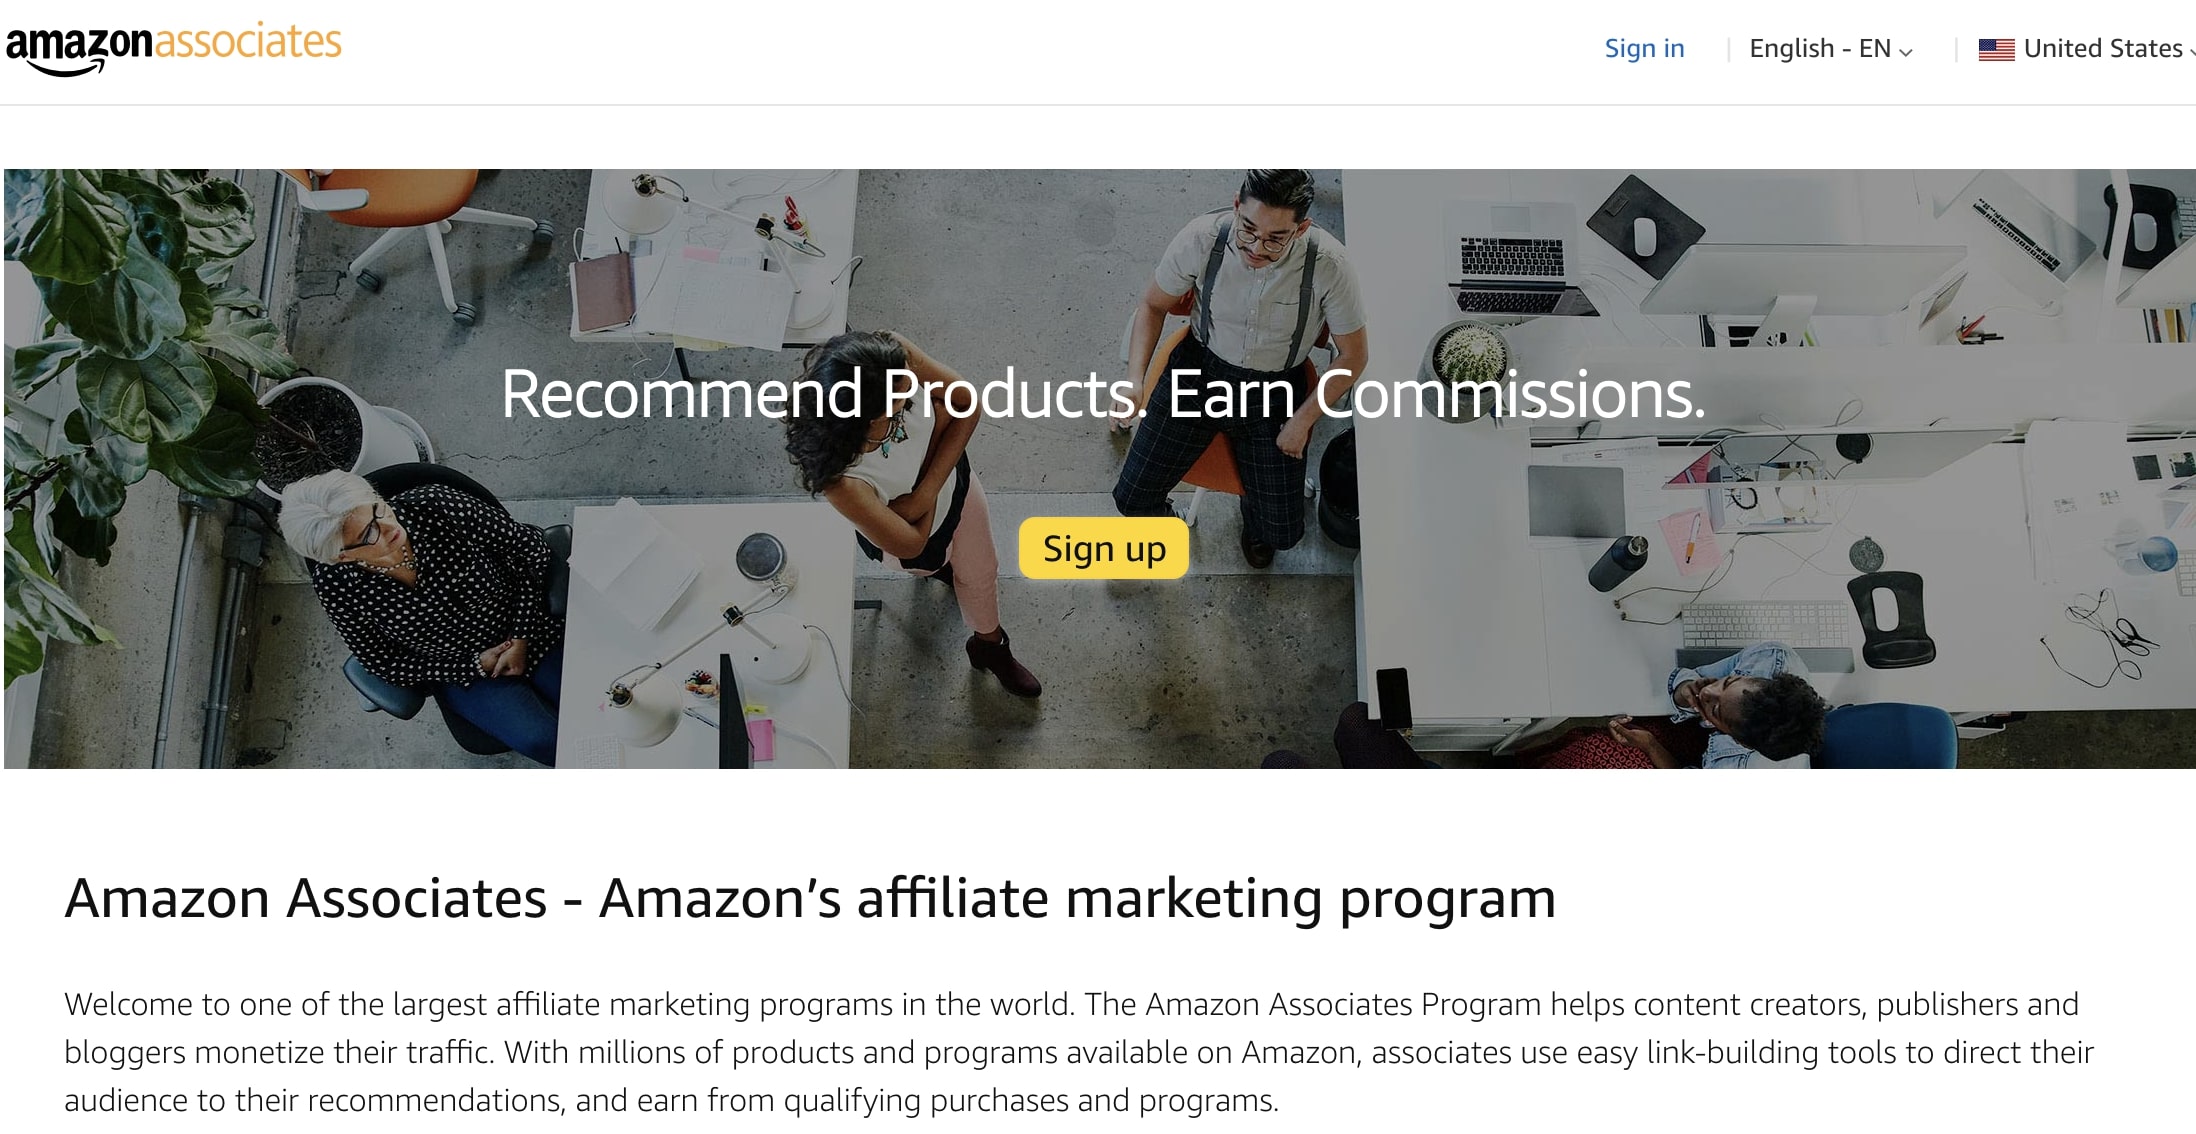Screen dimensions: 2196x1134
Task: Click the 'Amazon Associates - Amazon's affiliate marketing program' heading
Action: click(x=810, y=898)
